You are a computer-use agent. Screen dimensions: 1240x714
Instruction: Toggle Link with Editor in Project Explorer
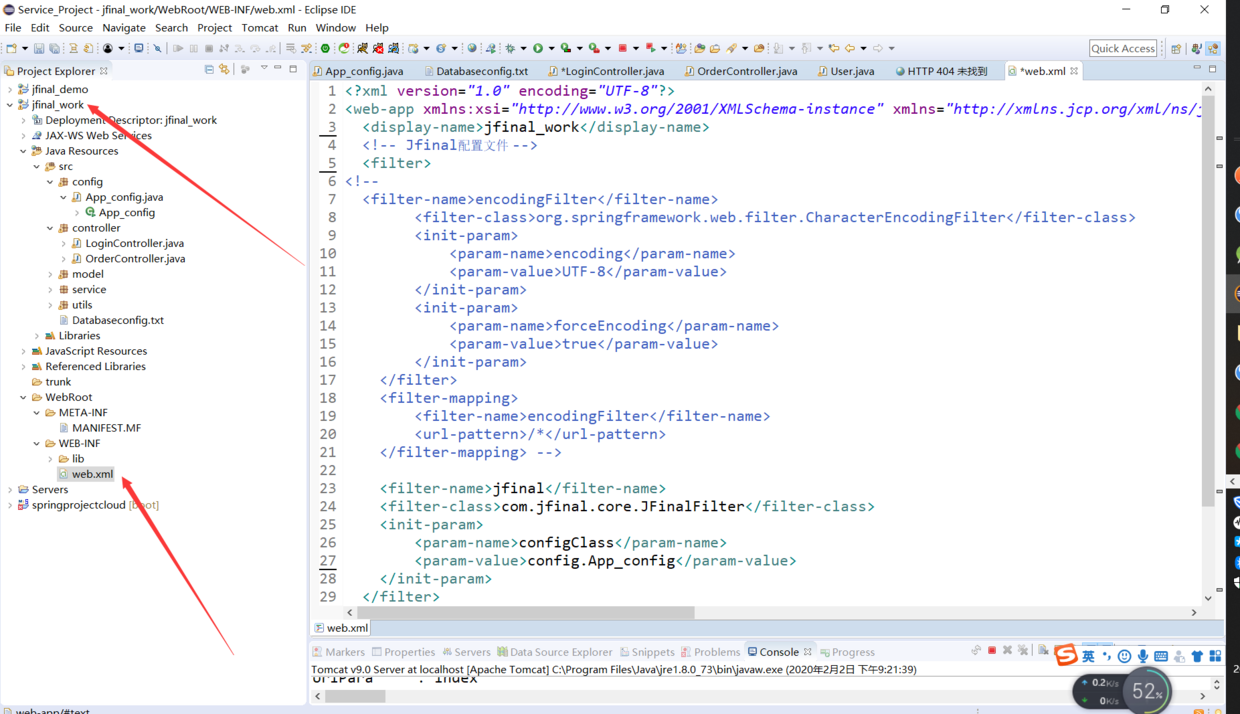[x=224, y=70]
